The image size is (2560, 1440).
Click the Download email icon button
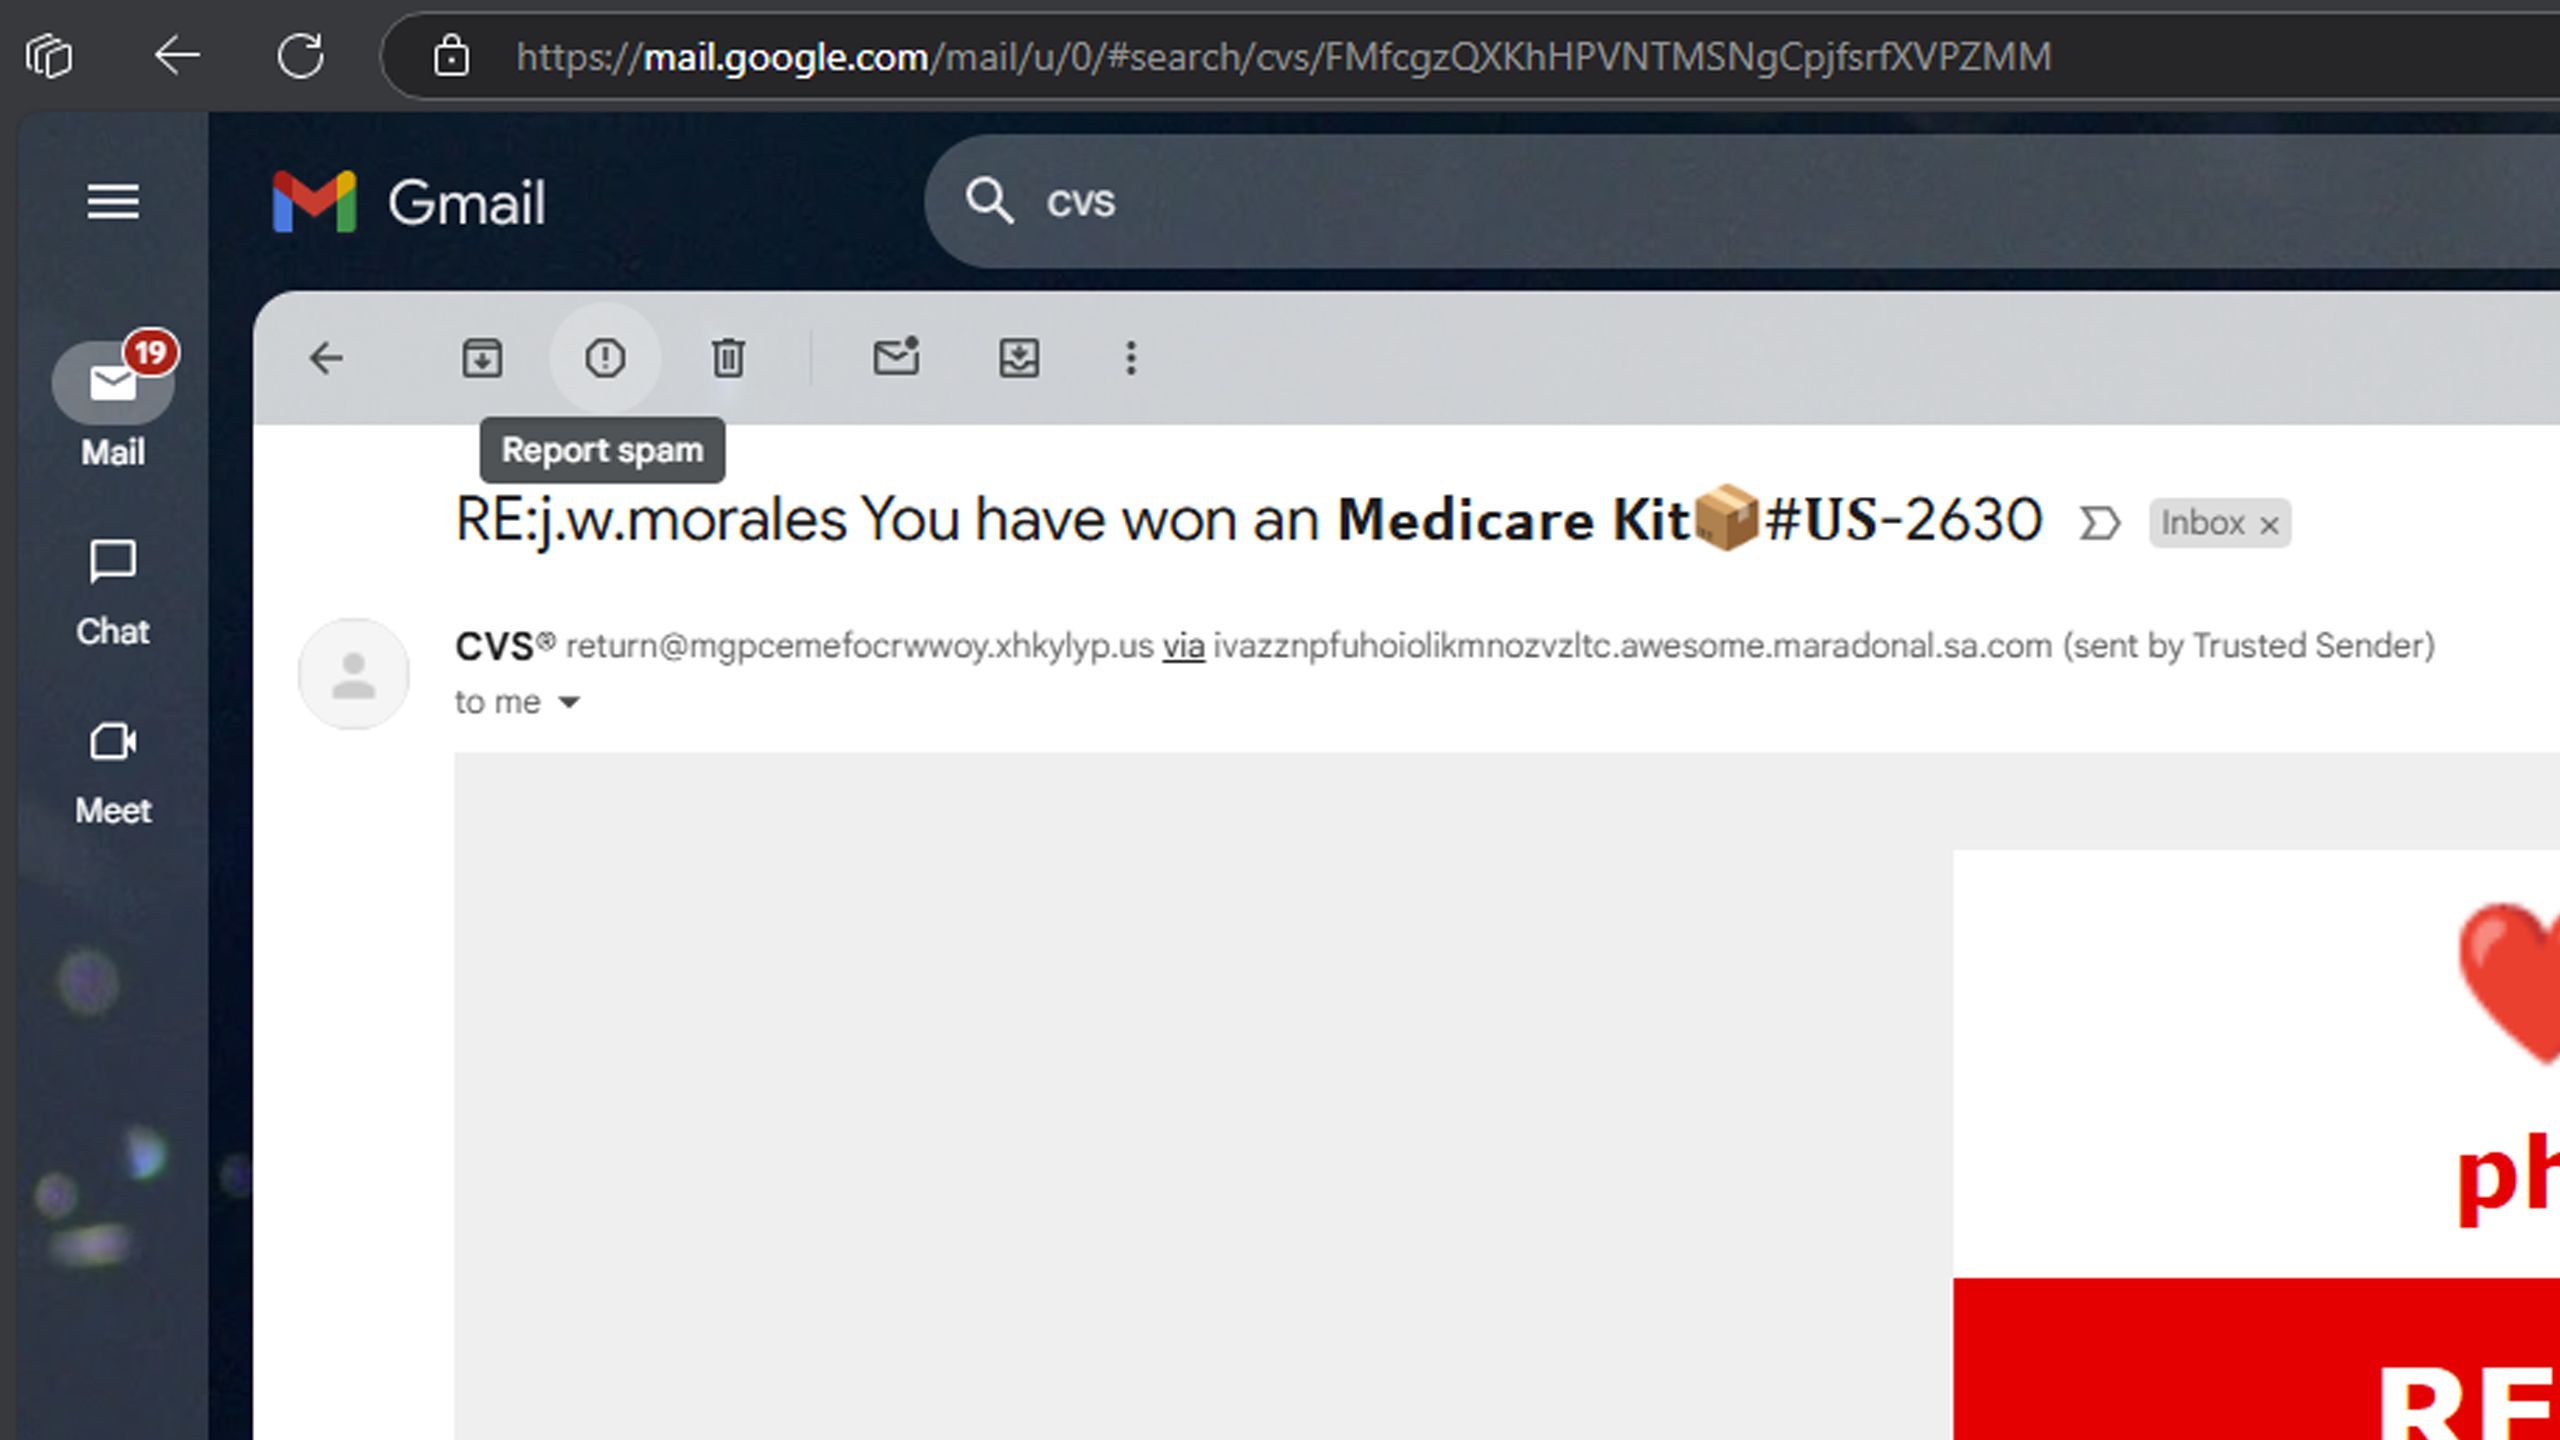coord(1020,359)
